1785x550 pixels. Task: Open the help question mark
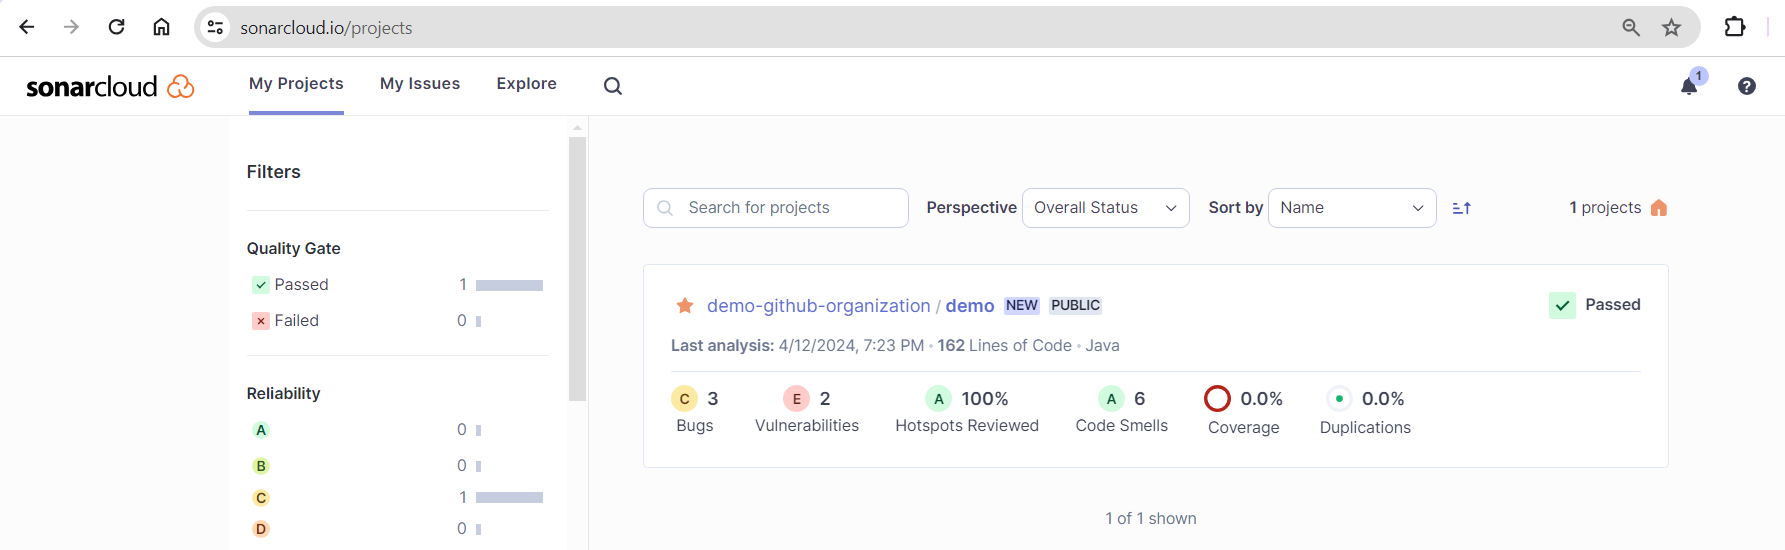coord(1747,86)
